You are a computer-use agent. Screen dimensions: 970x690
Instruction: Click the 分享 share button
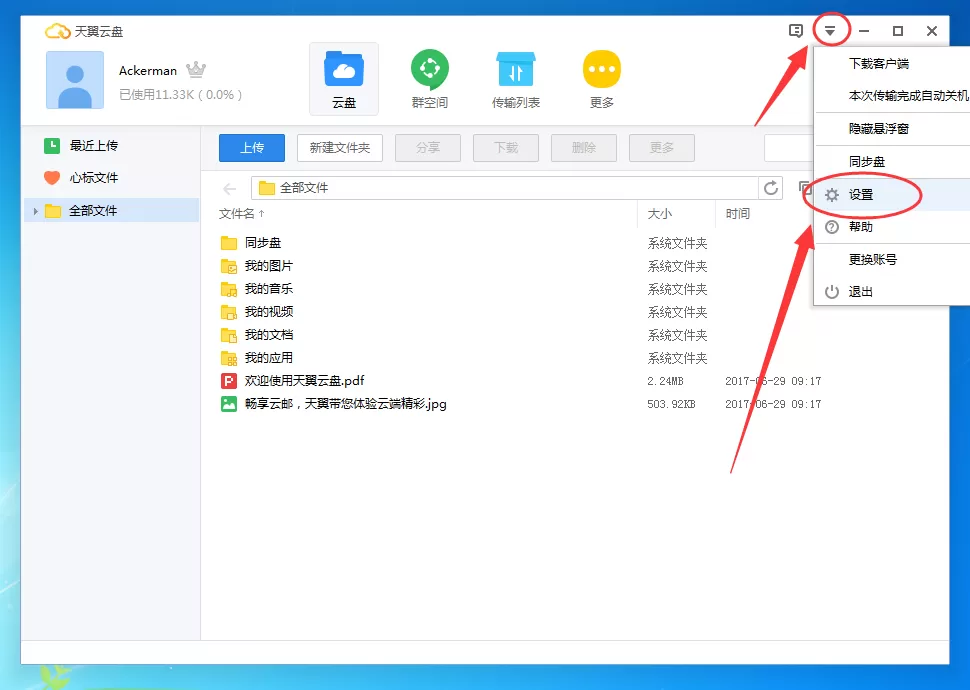click(428, 148)
